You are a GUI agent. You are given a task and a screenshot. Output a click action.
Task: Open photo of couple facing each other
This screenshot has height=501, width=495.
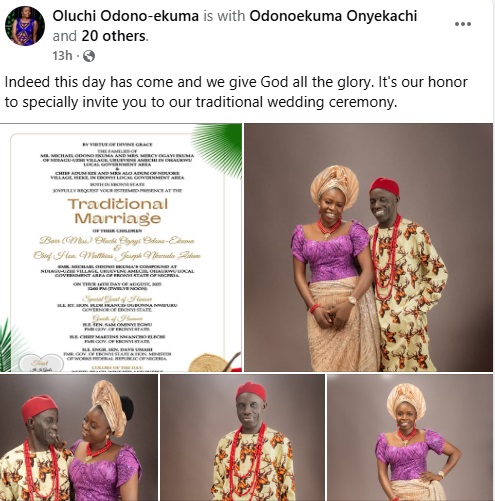79,437
